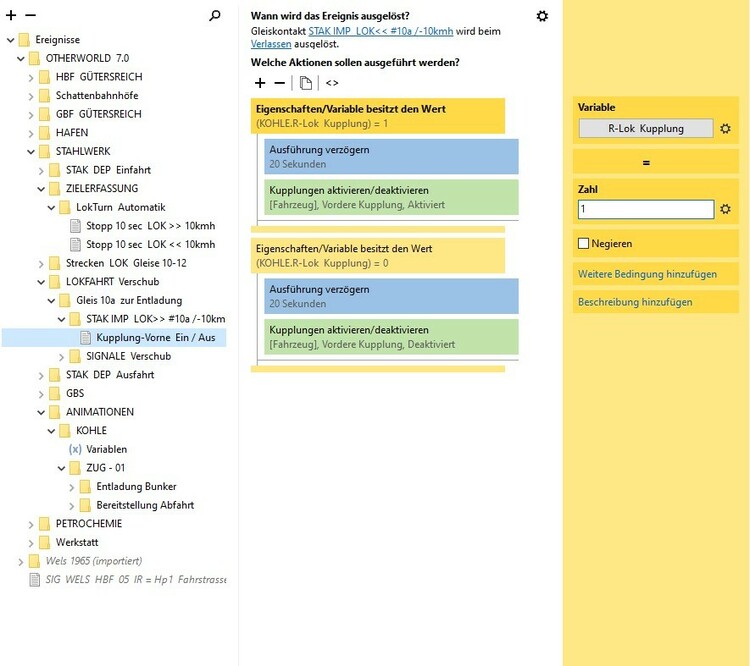
Task: Click the code view angle brackets icon
Action: 332,83
